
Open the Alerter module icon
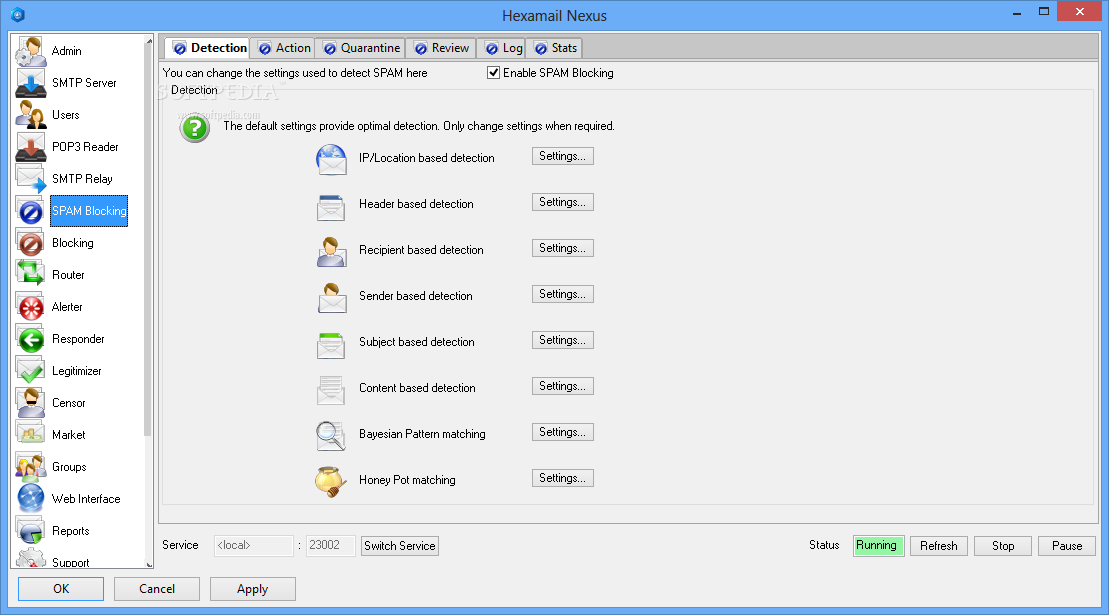(x=31, y=307)
